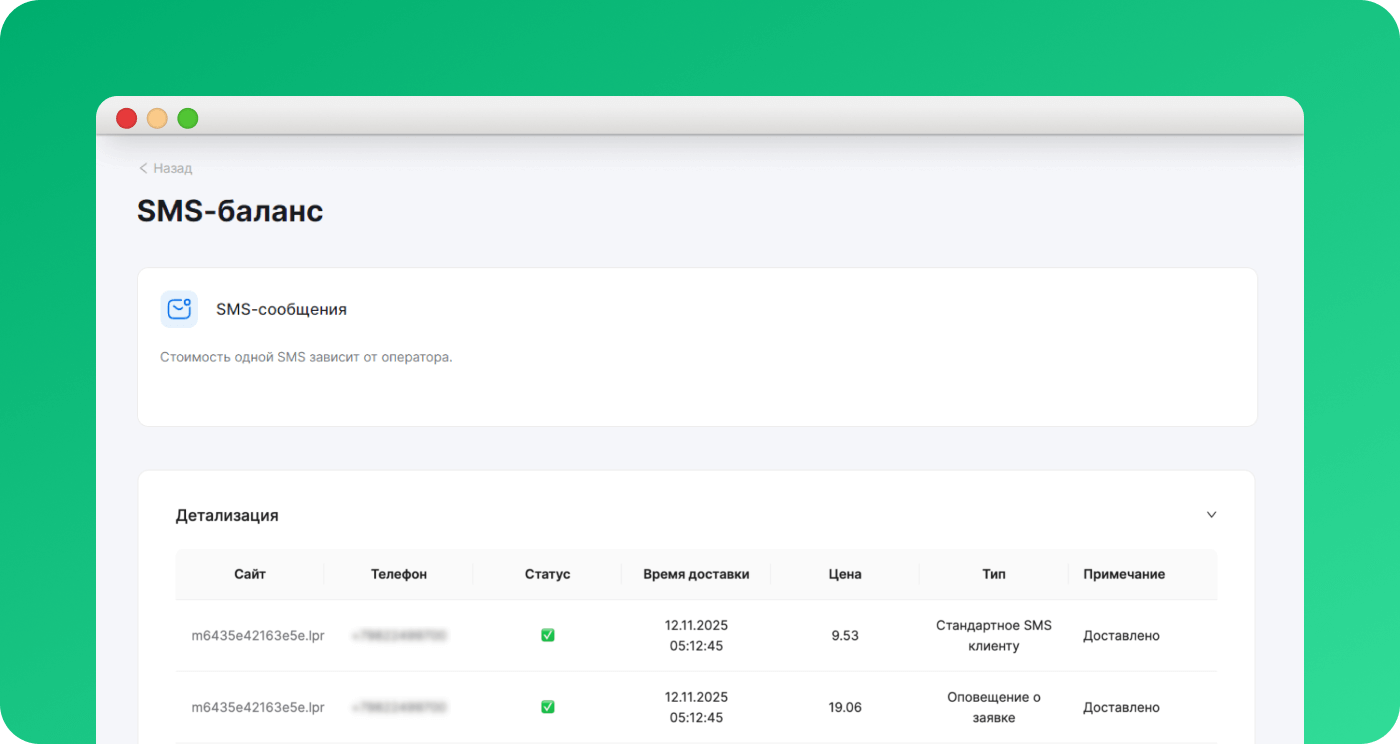1400x744 pixels.
Task: Click the blurred phone number in the 19.06 price row
Action: tap(399, 707)
